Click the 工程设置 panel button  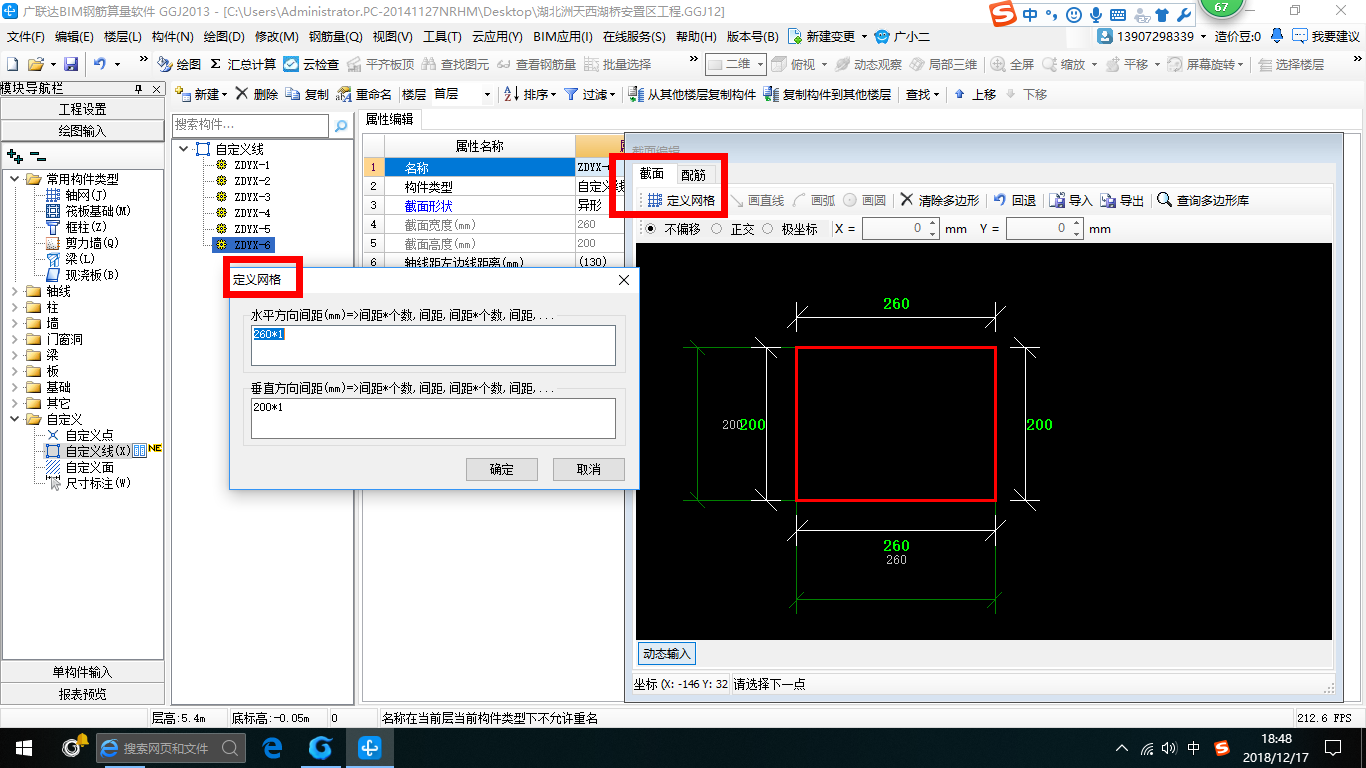click(x=82, y=109)
